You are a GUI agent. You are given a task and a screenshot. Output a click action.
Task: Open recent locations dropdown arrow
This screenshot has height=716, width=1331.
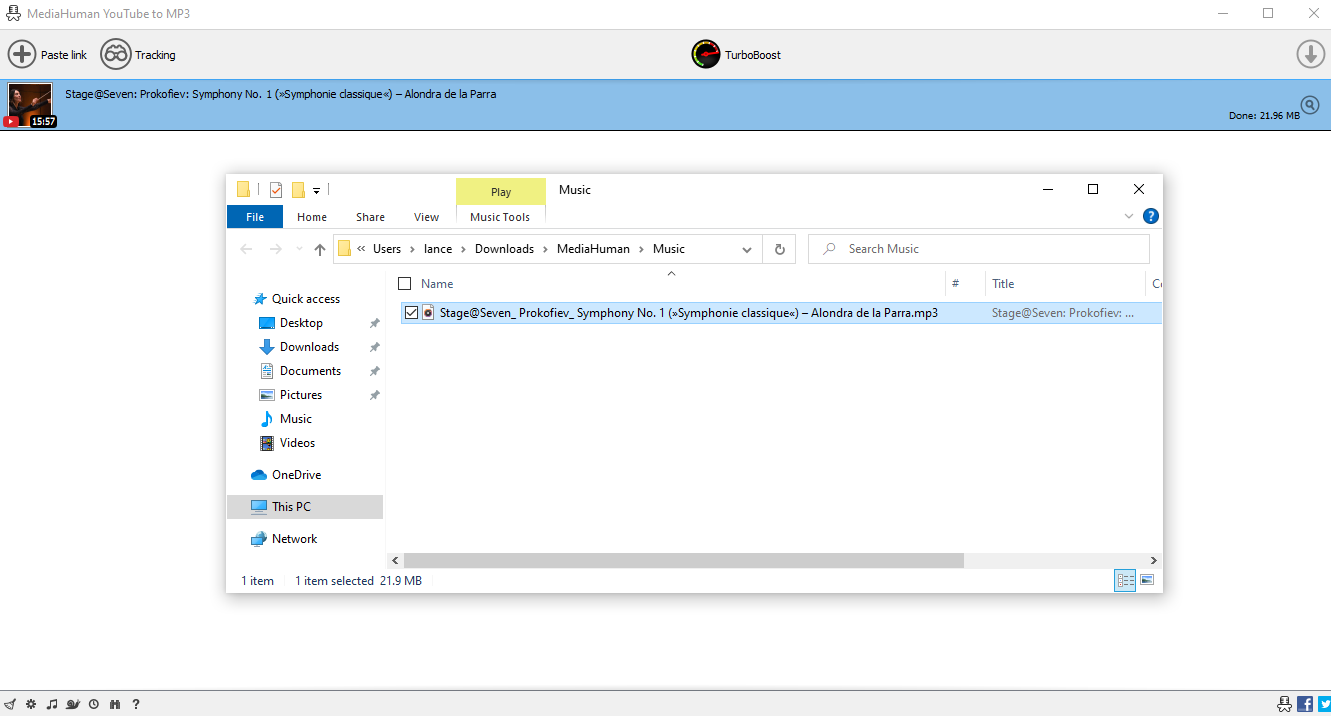(299, 250)
